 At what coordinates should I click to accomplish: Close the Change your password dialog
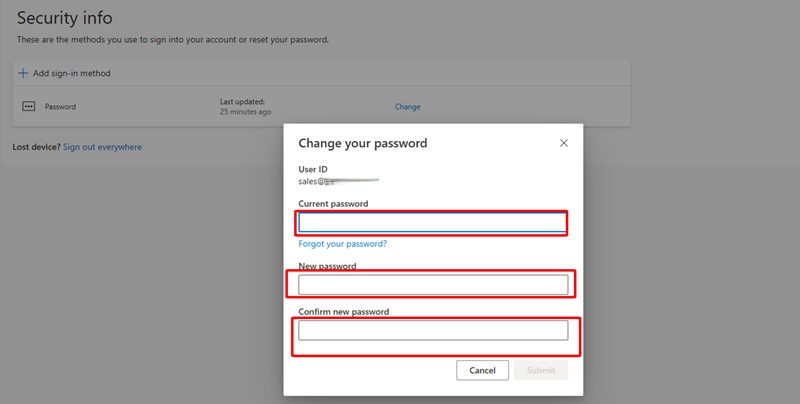click(x=564, y=143)
